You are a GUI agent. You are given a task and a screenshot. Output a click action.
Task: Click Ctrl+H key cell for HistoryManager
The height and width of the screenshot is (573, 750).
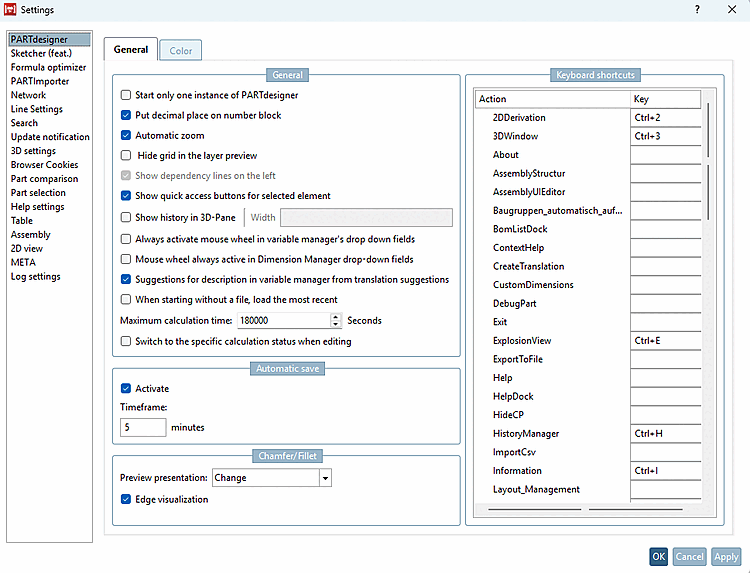pos(666,434)
